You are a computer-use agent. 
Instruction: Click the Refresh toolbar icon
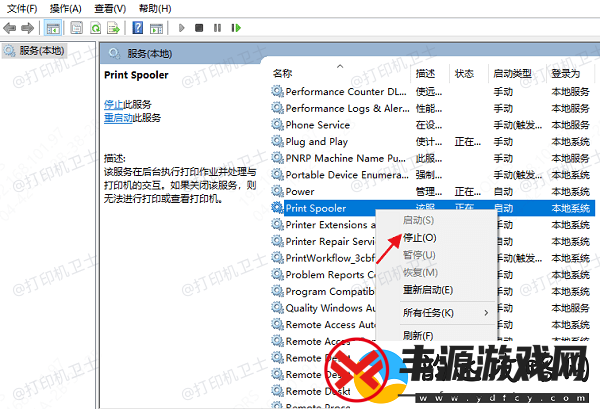point(95,28)
